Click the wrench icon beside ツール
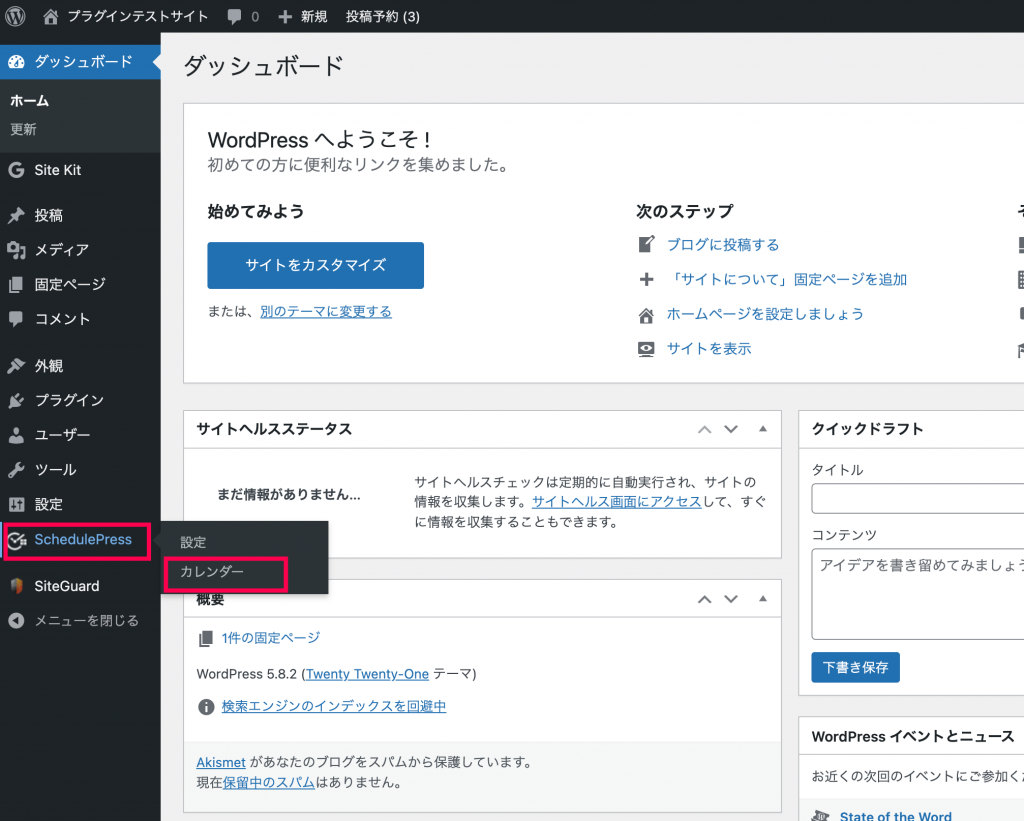The width and height of the screenshot is (1024, 821). pos(16,470)
